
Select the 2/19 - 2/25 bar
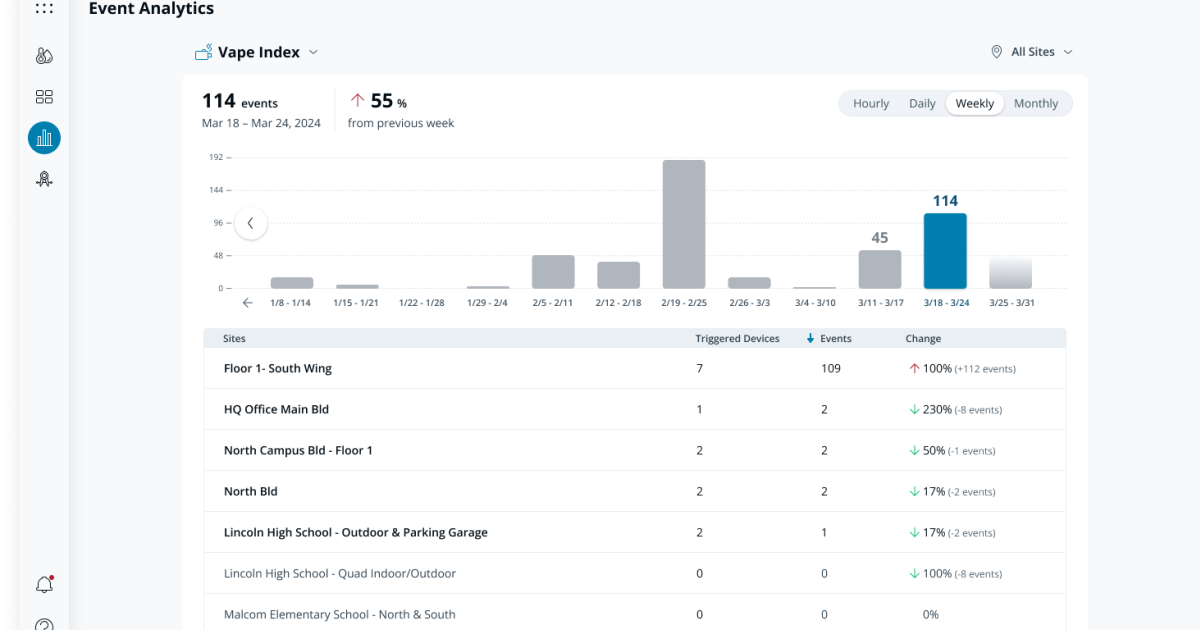click(x=684, y=224)
